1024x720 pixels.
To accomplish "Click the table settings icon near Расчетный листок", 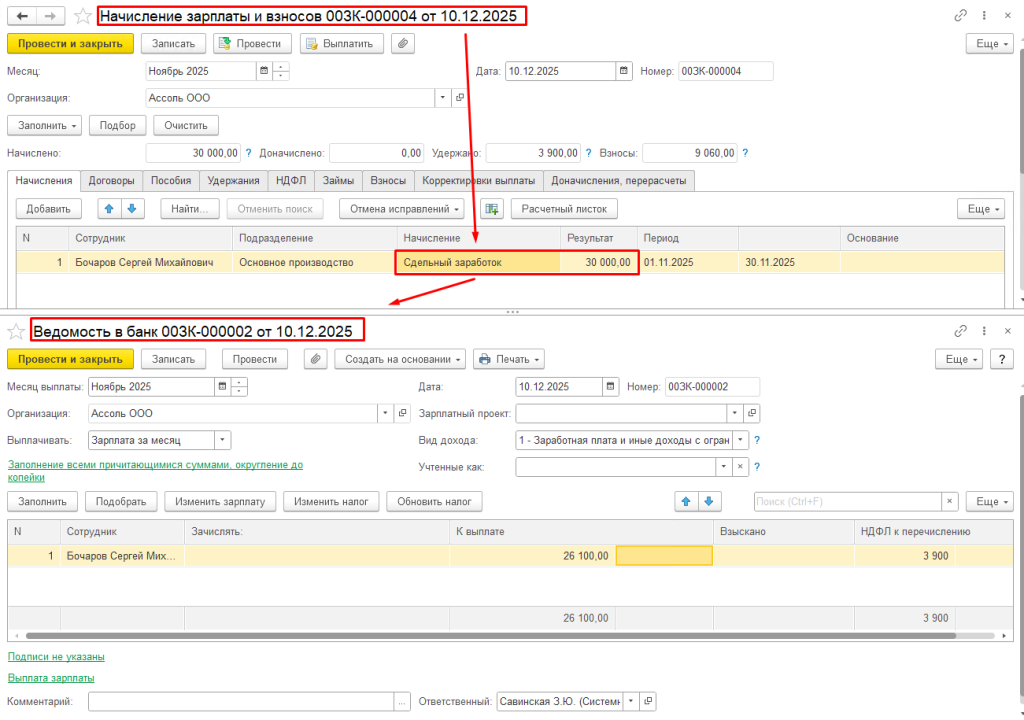I will click(490, 208).
